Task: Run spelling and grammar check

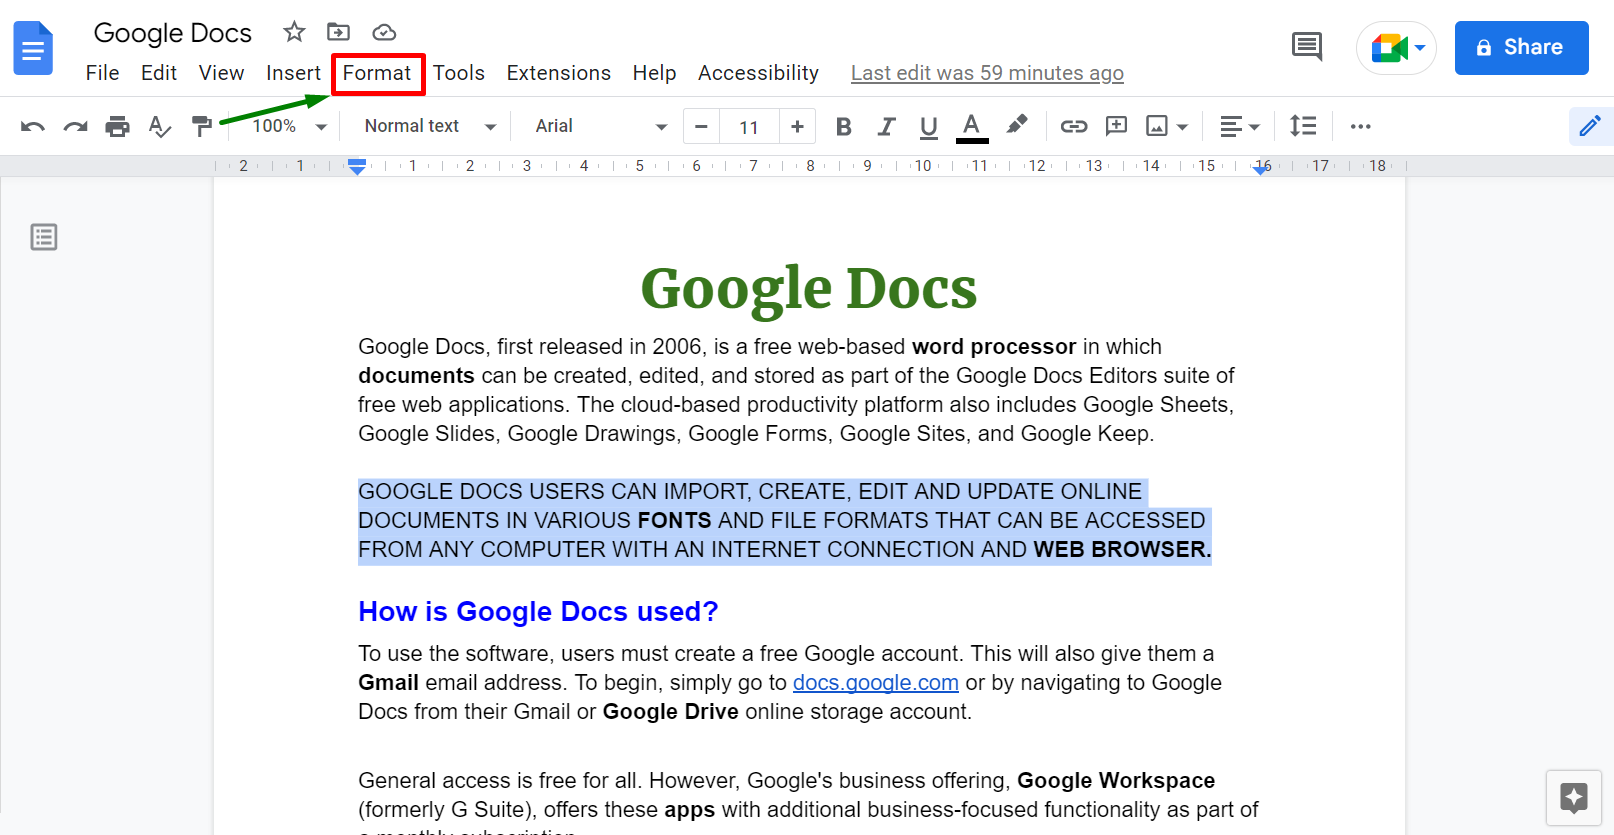Action: pyautogui.click(x=160, y=126)
